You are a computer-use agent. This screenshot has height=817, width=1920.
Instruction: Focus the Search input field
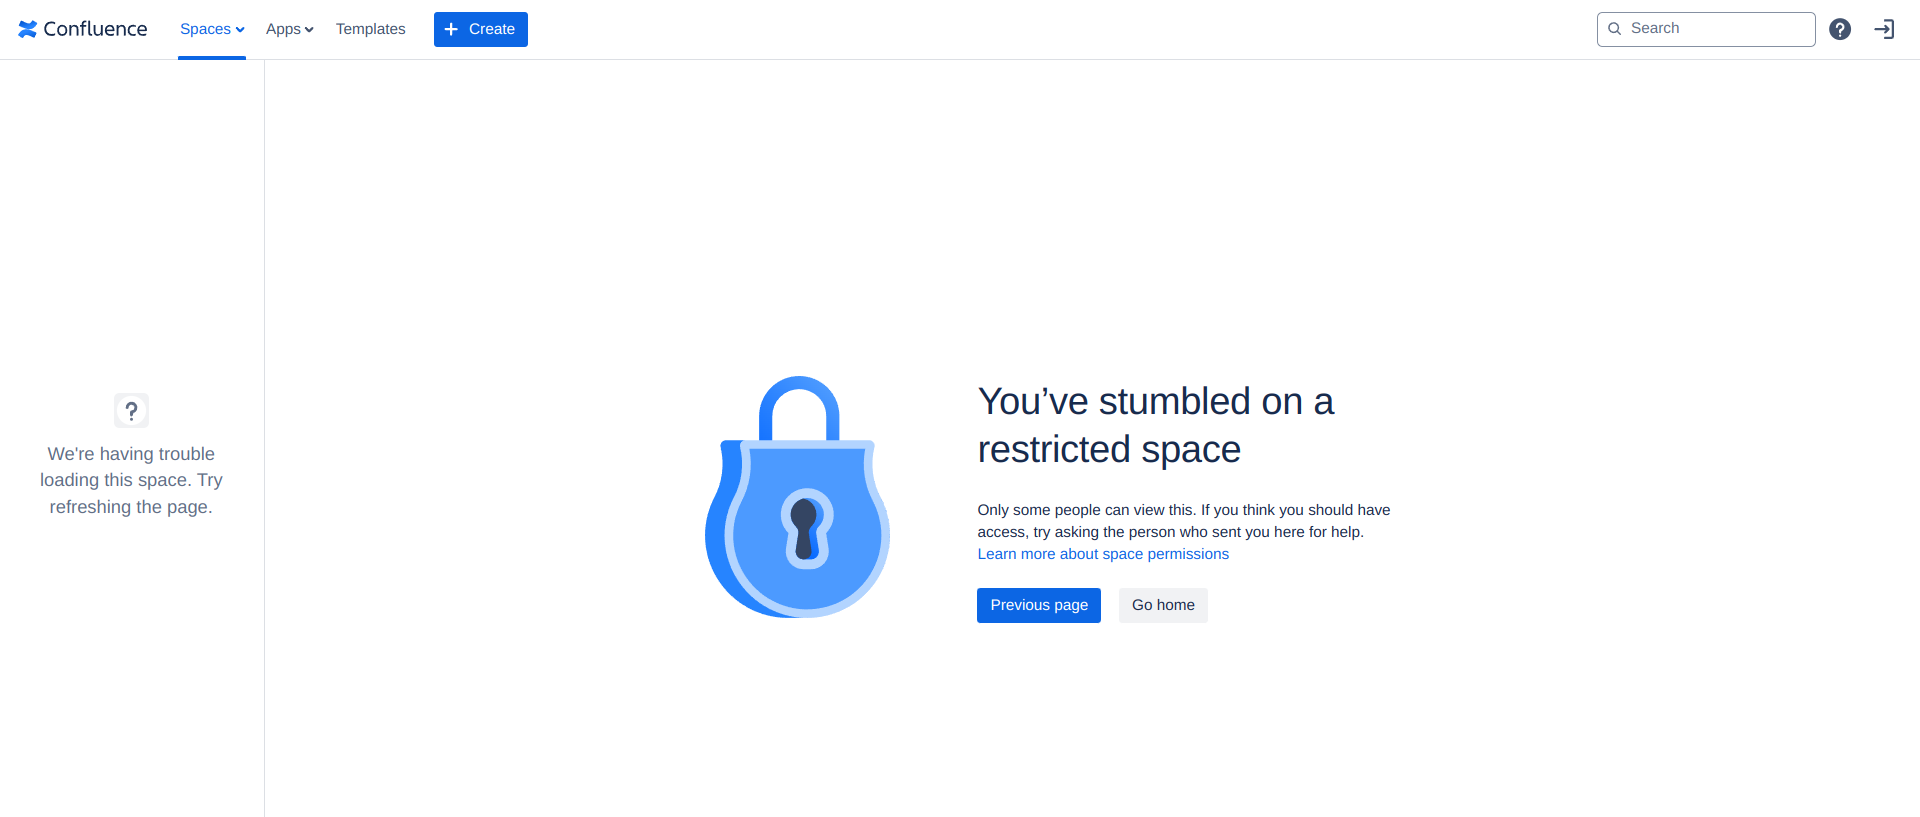1706,29
